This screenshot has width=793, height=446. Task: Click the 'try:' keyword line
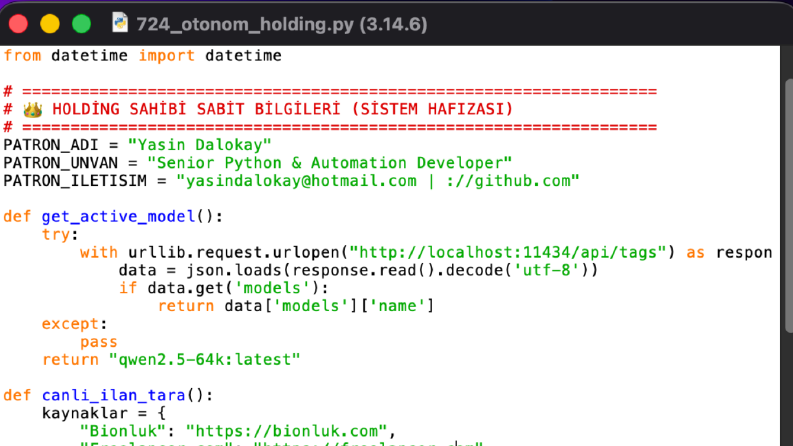point(60,235)
